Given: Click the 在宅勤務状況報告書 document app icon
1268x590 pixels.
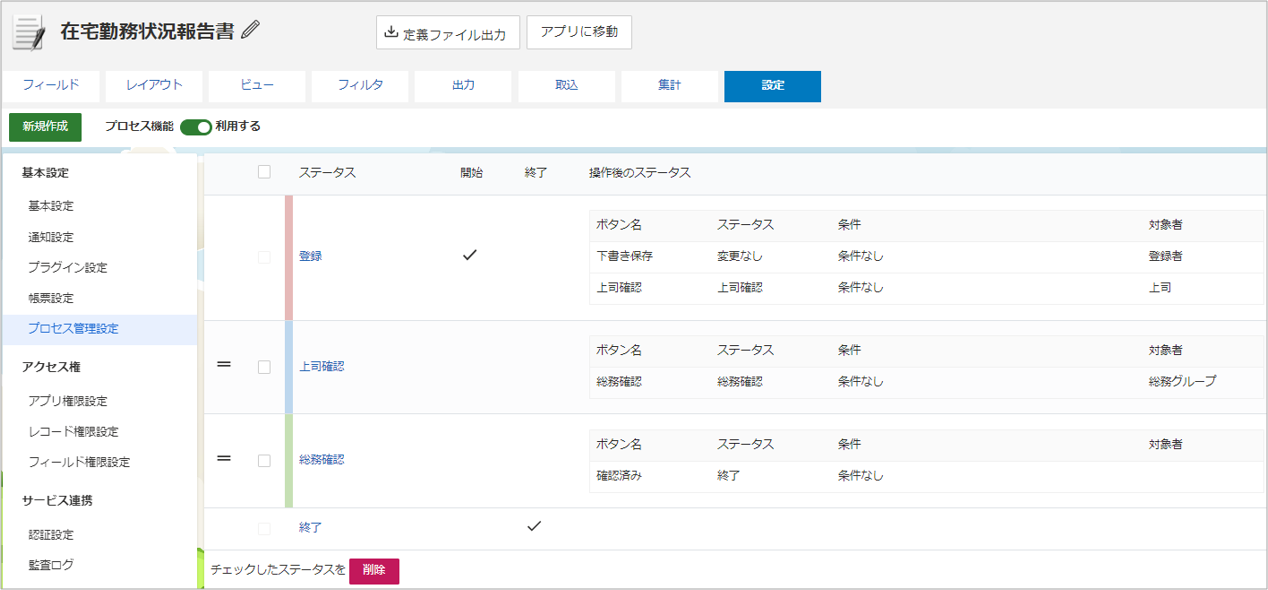Looking at the screenshot, I should (x=29, y=31).
